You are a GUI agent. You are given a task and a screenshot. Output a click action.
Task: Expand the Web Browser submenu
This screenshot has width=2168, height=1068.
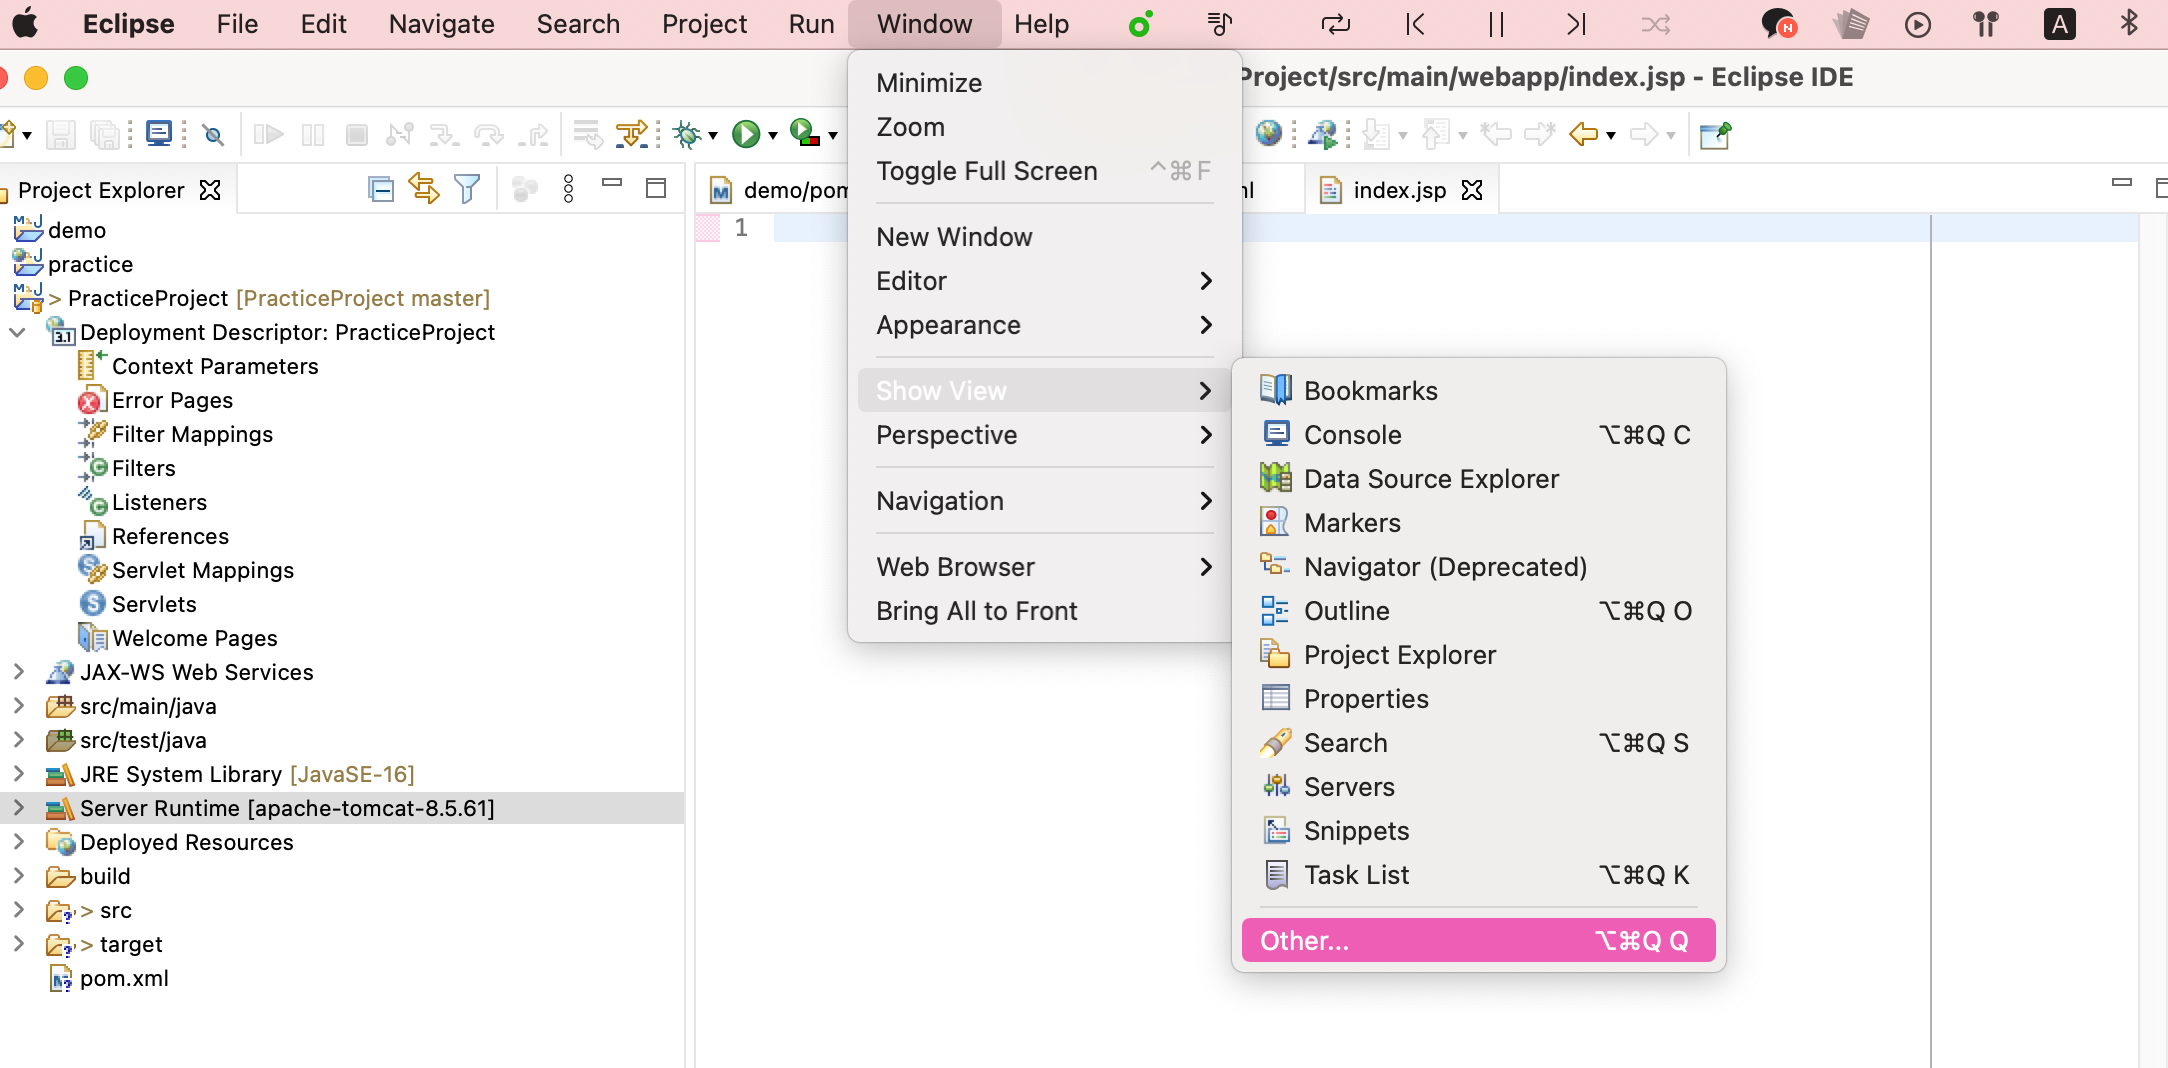(x=1045, y=567)
